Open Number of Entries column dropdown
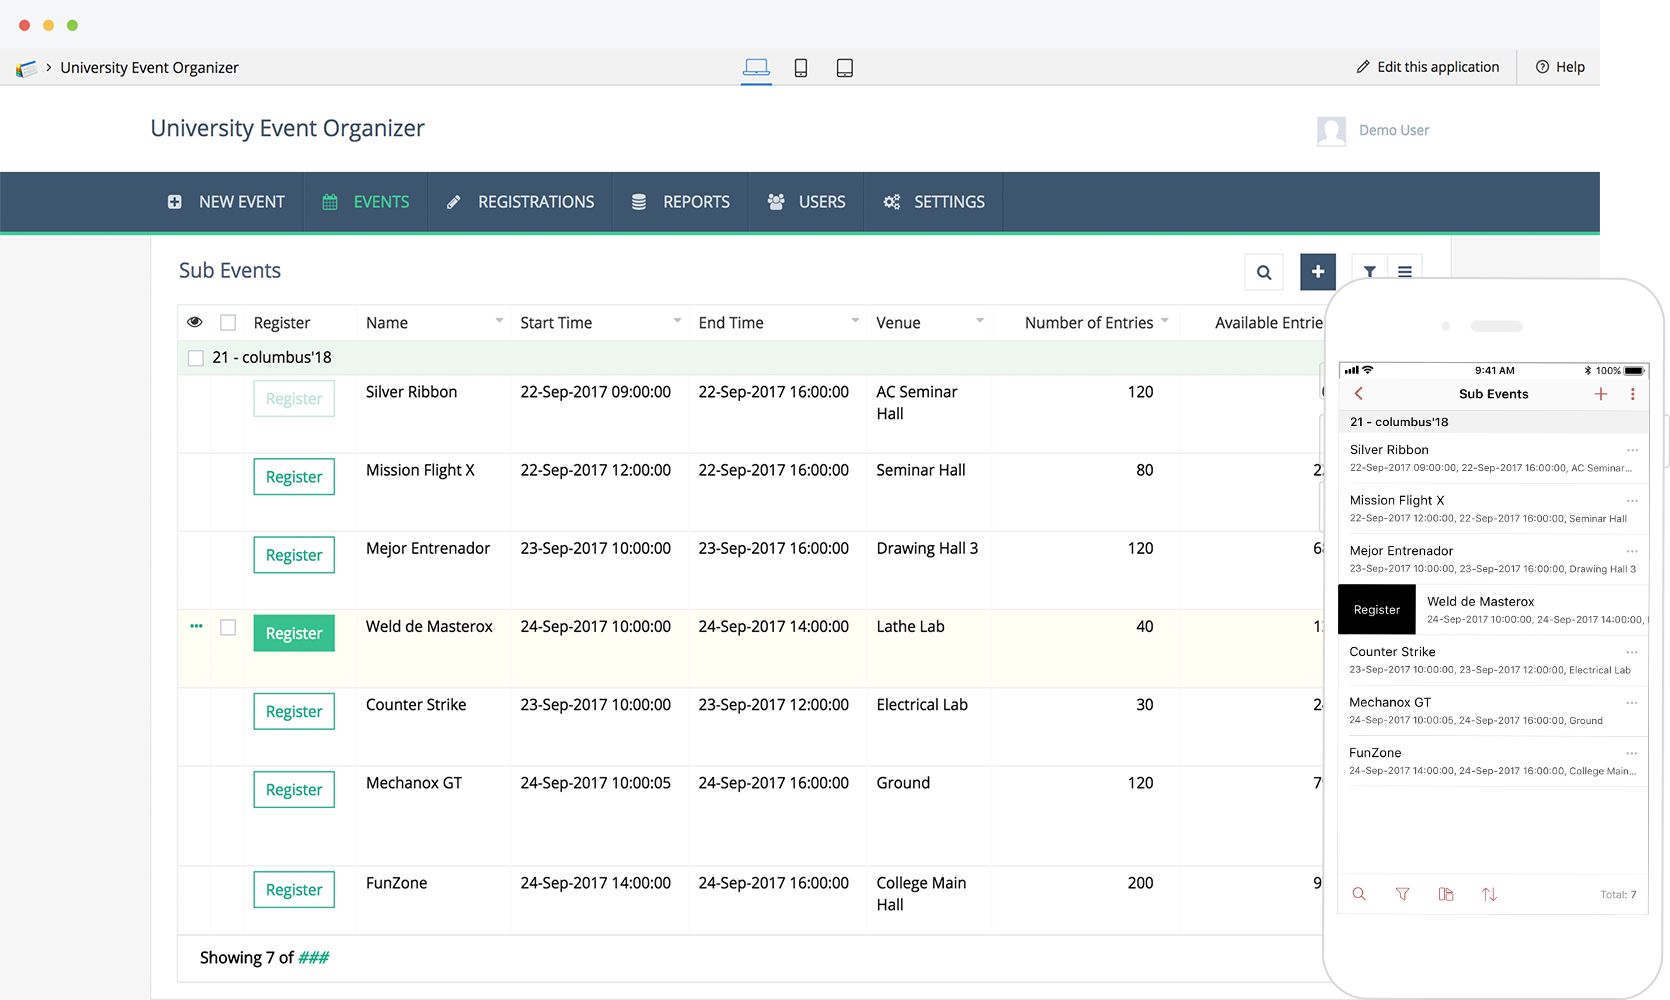This screenshot has width=1670, height=1000. coord(1165,321)
